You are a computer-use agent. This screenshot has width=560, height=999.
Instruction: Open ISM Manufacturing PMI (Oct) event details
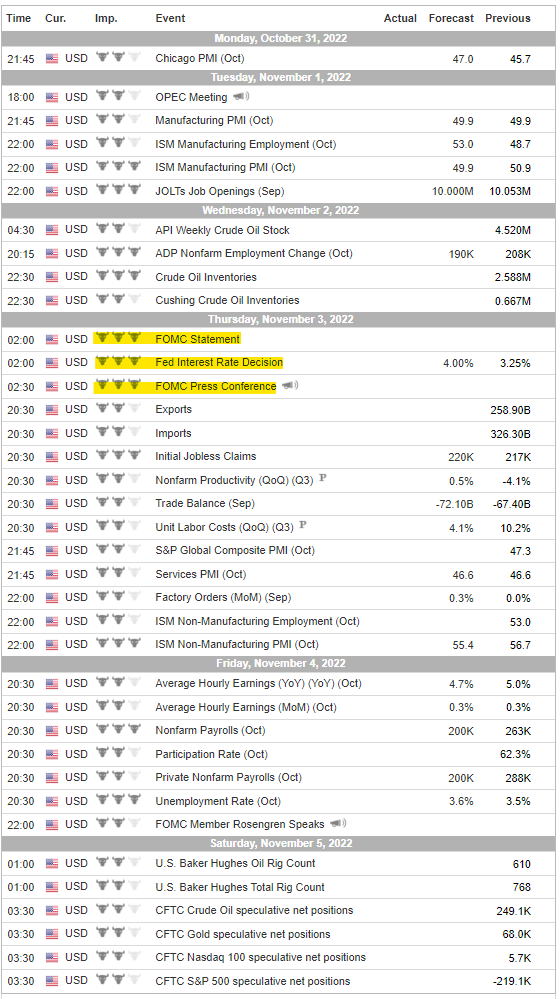pos(226,168)
